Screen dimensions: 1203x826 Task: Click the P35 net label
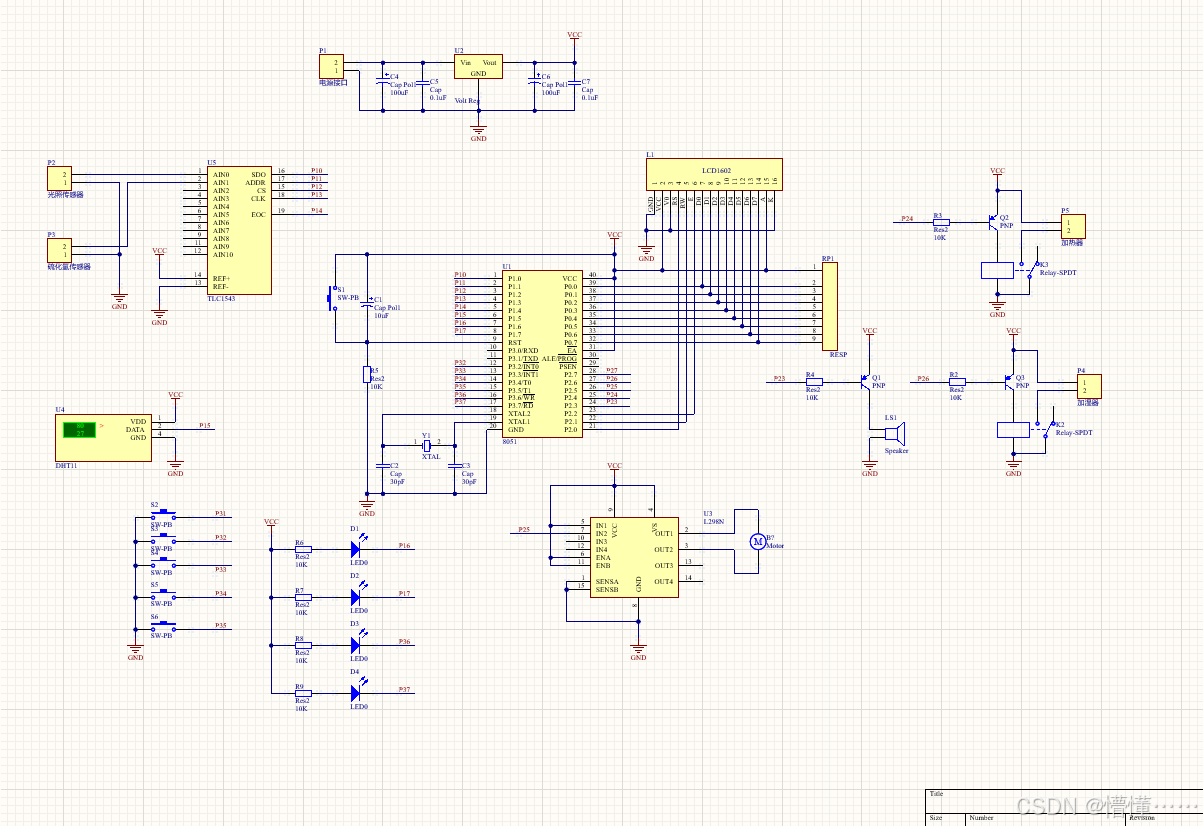(x=221, y=626)
